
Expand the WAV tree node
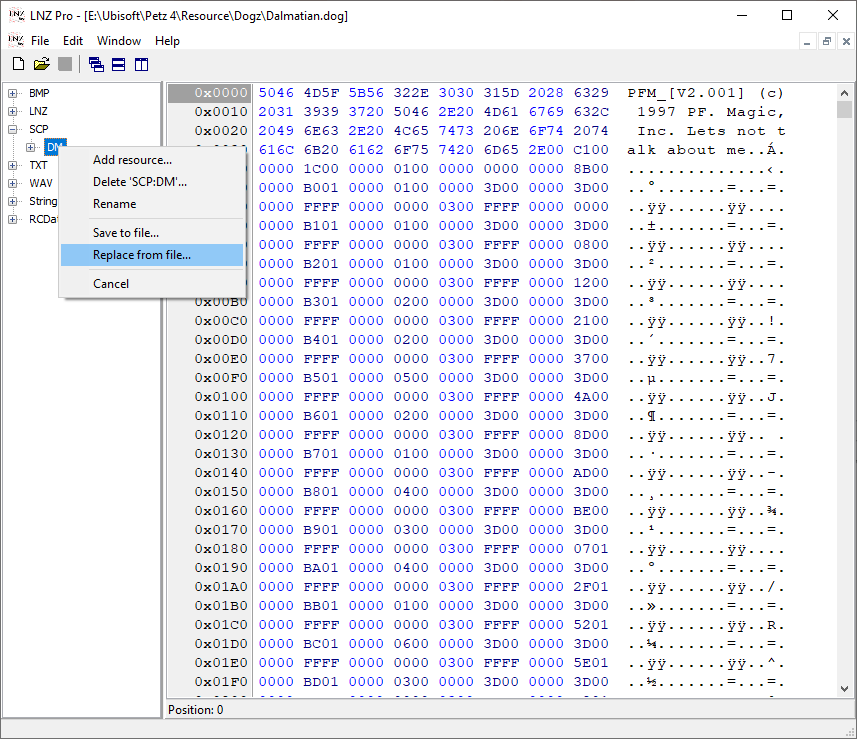pos(13,183)
